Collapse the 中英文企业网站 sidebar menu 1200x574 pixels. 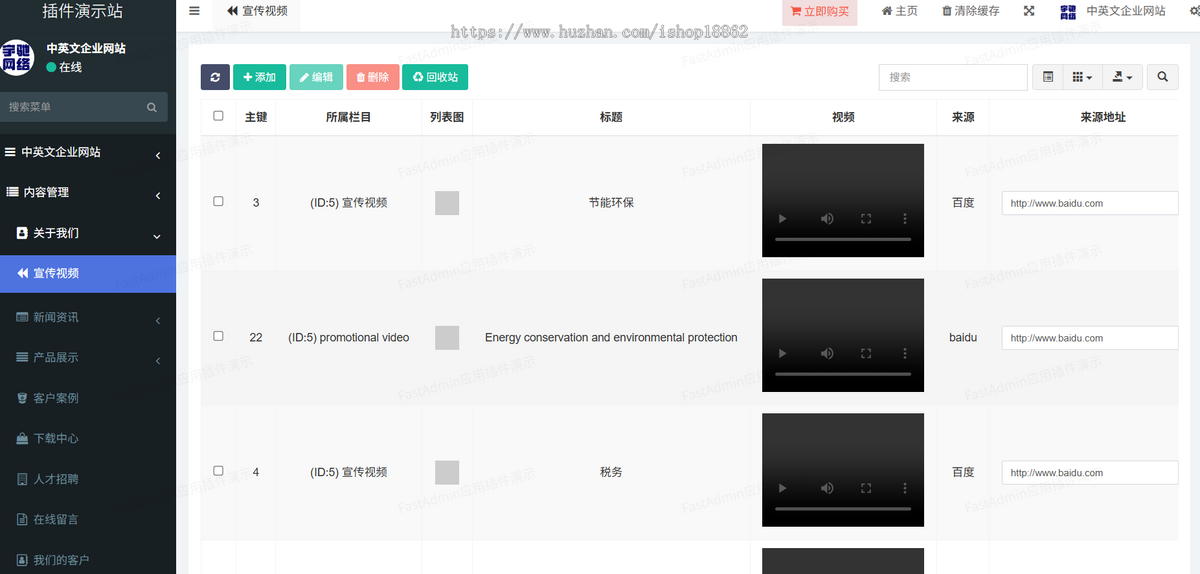(x=88, y=153)
